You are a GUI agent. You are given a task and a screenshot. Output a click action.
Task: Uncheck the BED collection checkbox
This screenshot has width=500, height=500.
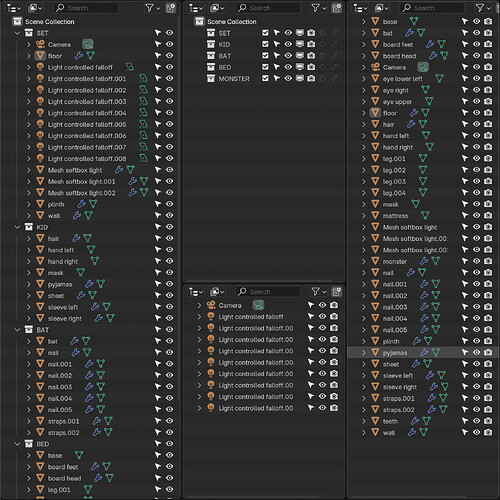(265, 67)
